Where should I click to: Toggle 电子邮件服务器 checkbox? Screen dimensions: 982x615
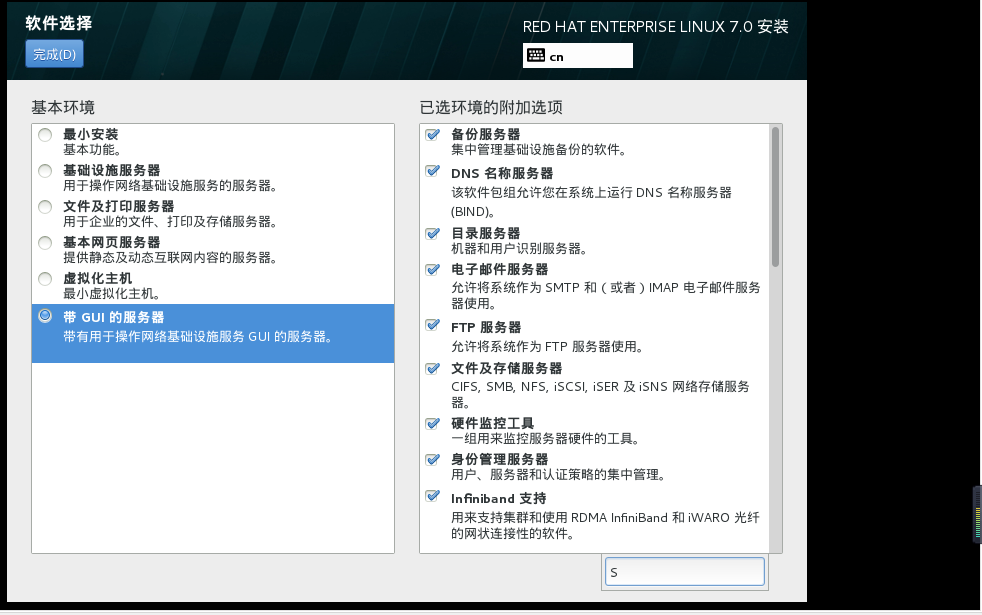point(432,269)
